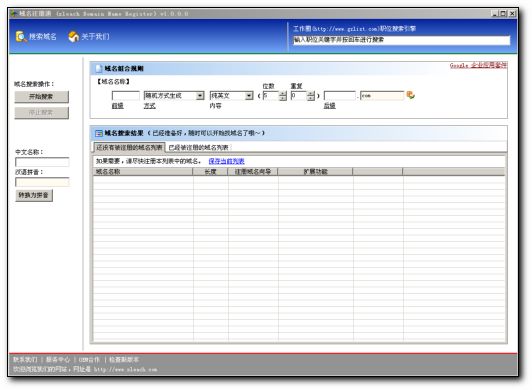Click the 重复 number field
The image size is (532, 390).
(x=299, y=96)
